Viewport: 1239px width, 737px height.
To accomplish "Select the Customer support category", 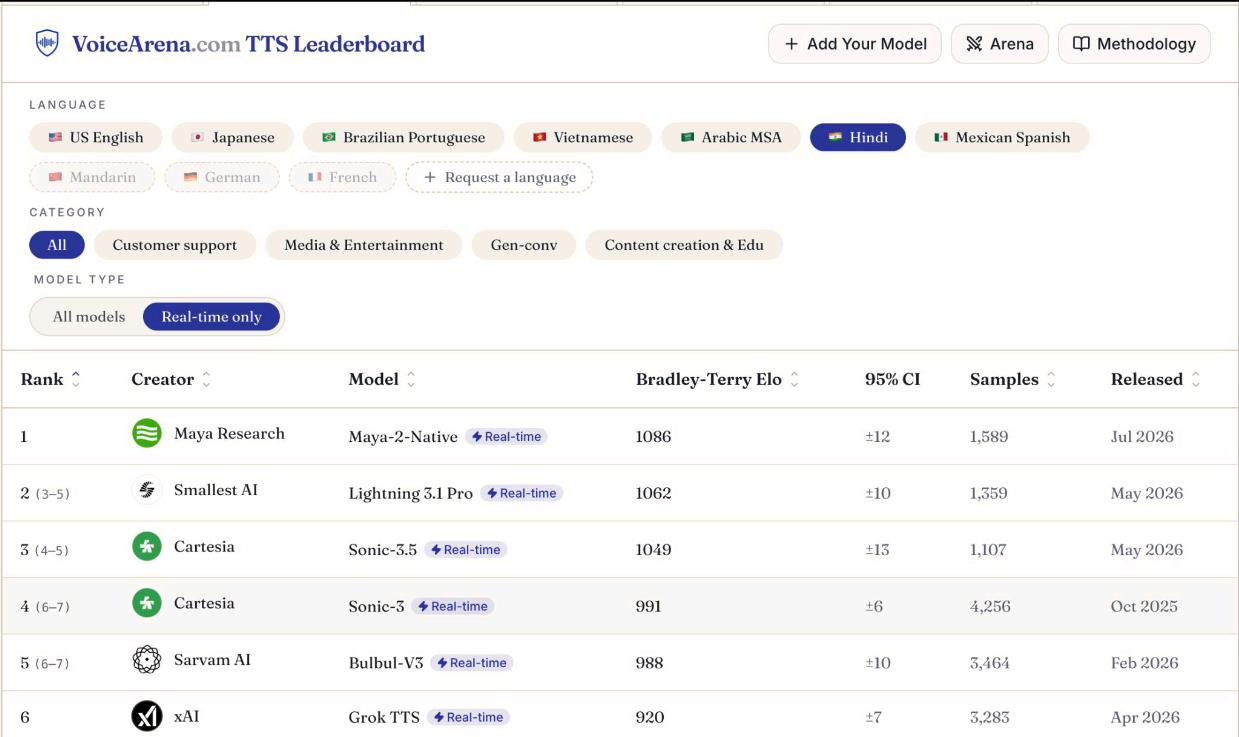I will [x=175, y=245].
